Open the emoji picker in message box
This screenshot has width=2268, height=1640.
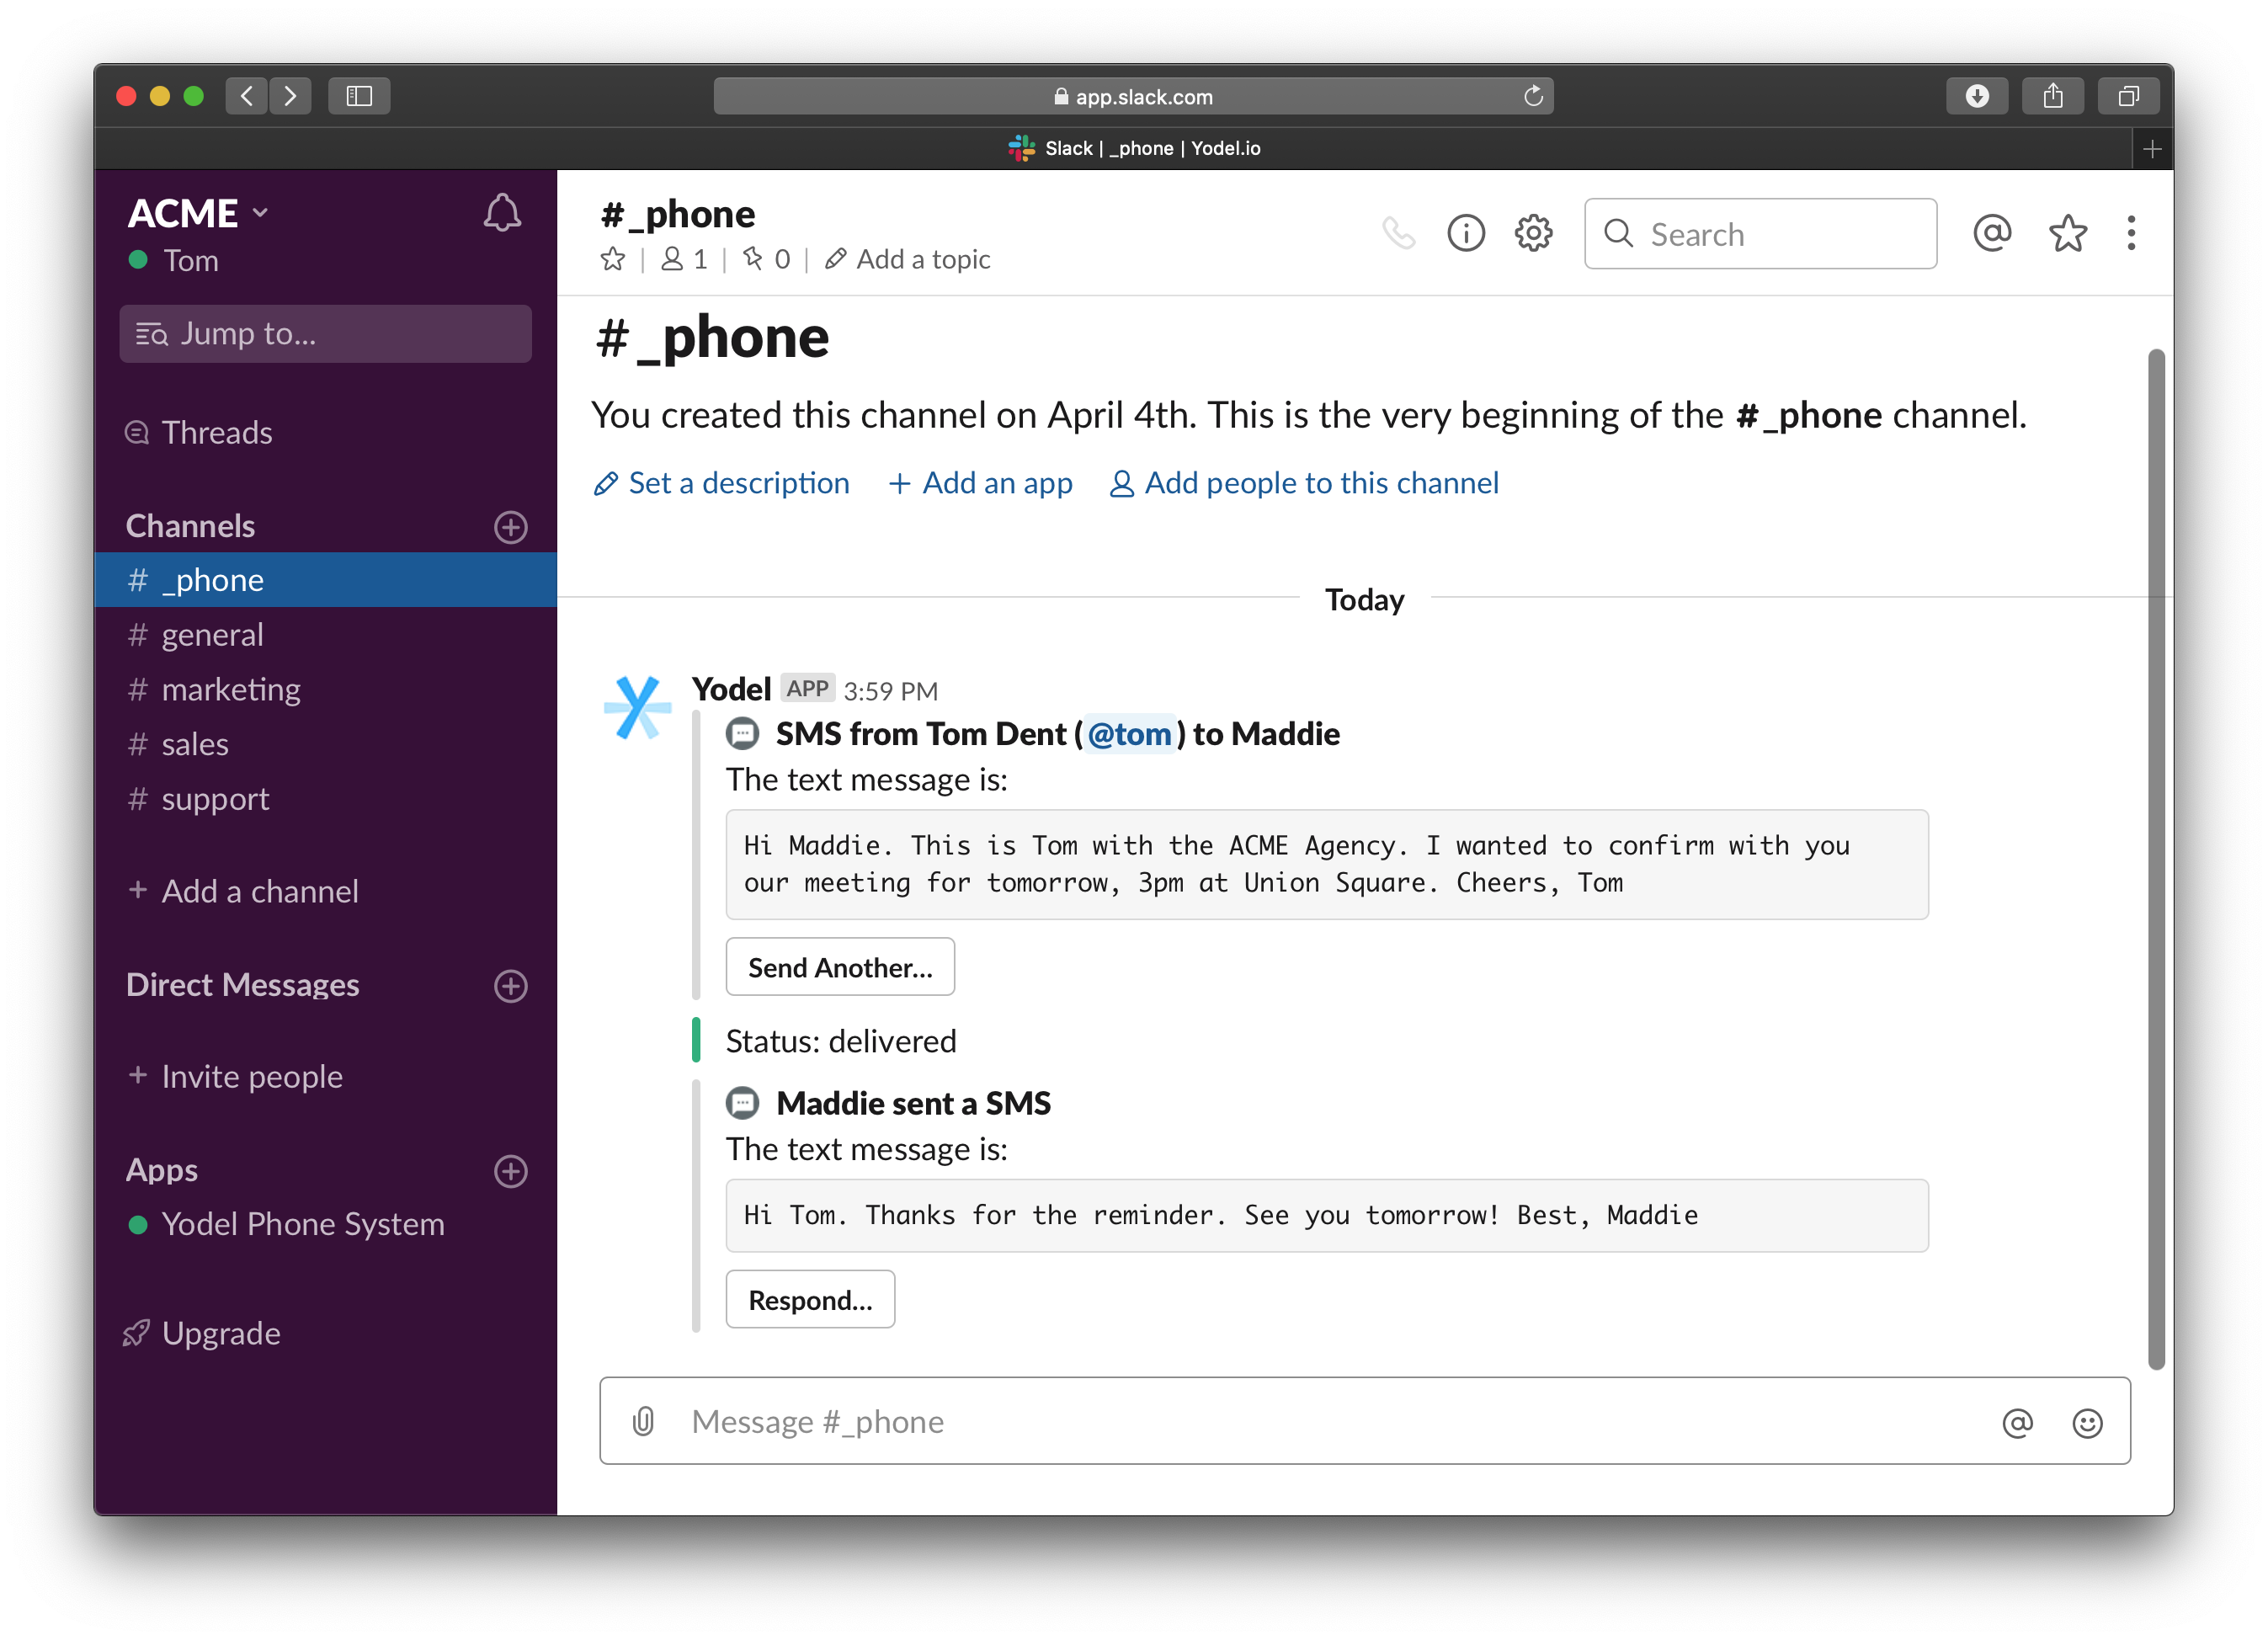click(x=2086, y=1423)
